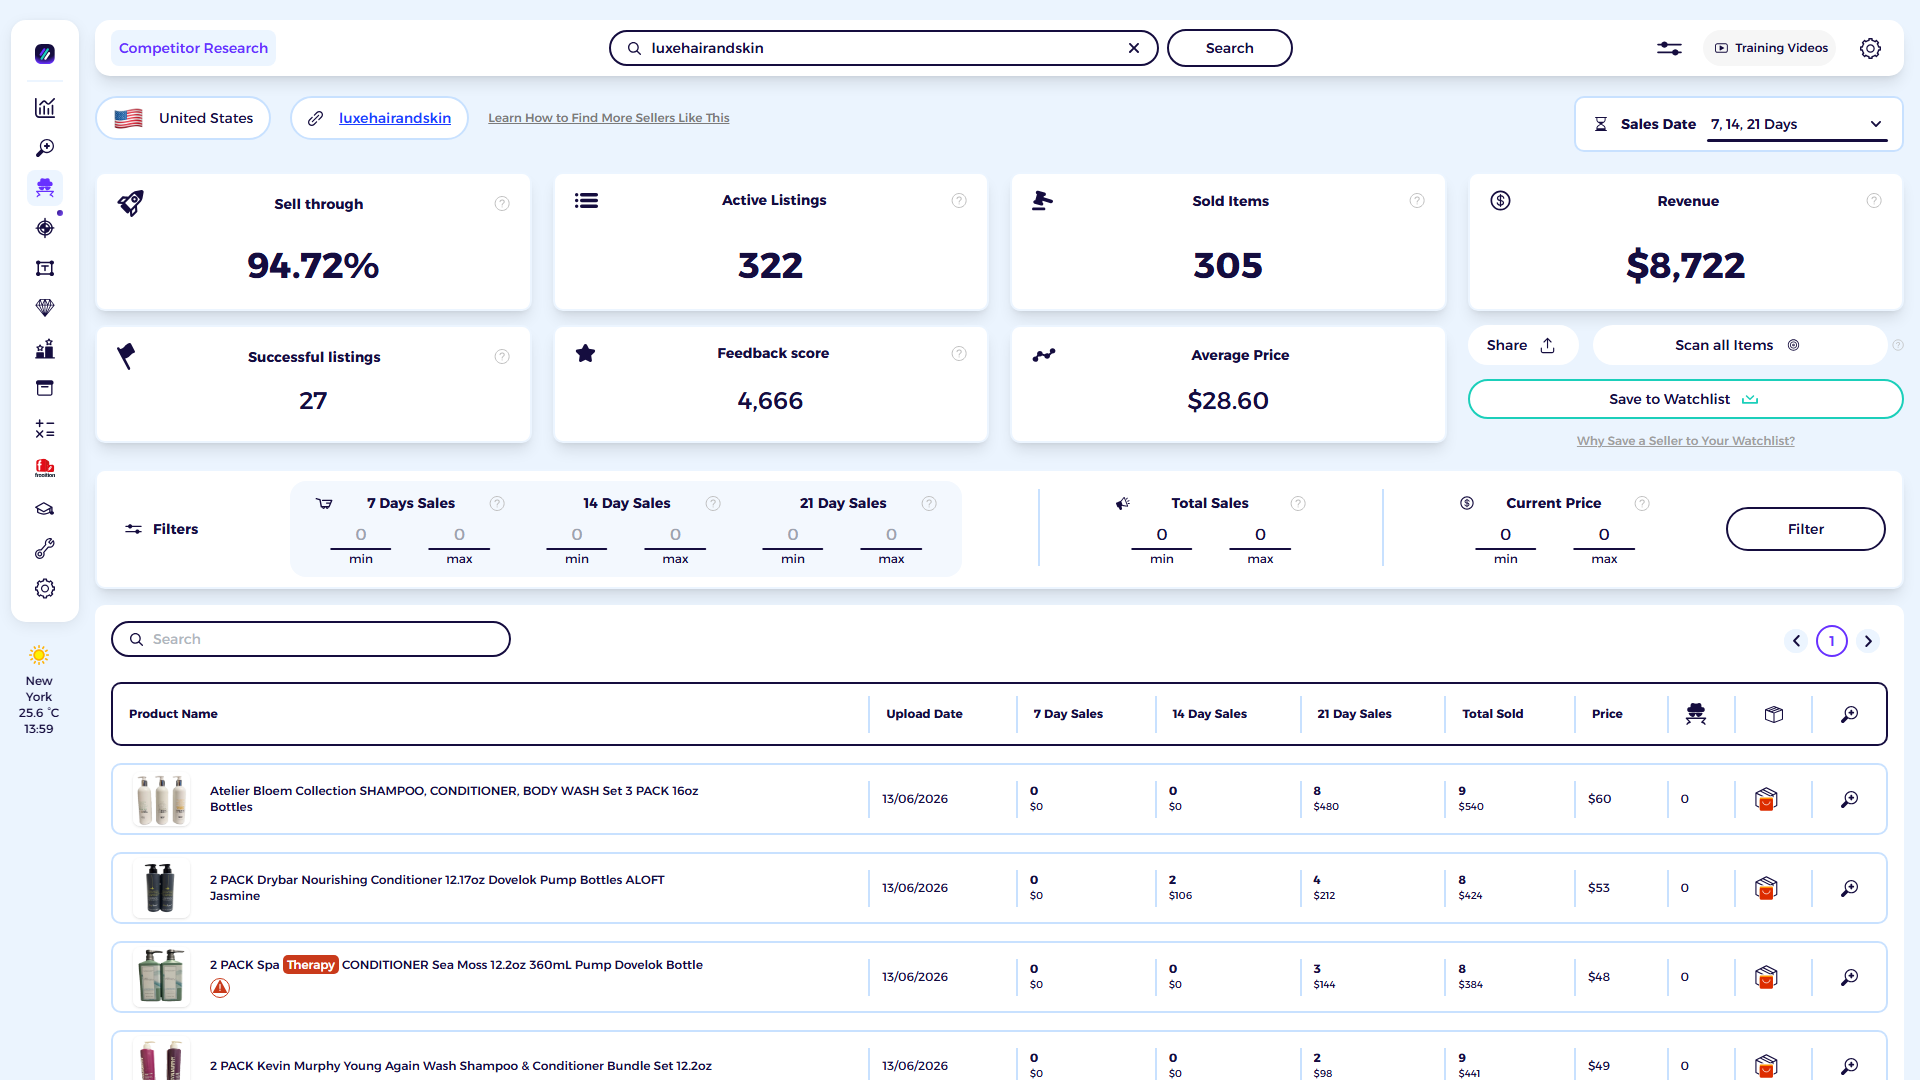Open Learn How to Find More Sellers link

pos(609,118)
